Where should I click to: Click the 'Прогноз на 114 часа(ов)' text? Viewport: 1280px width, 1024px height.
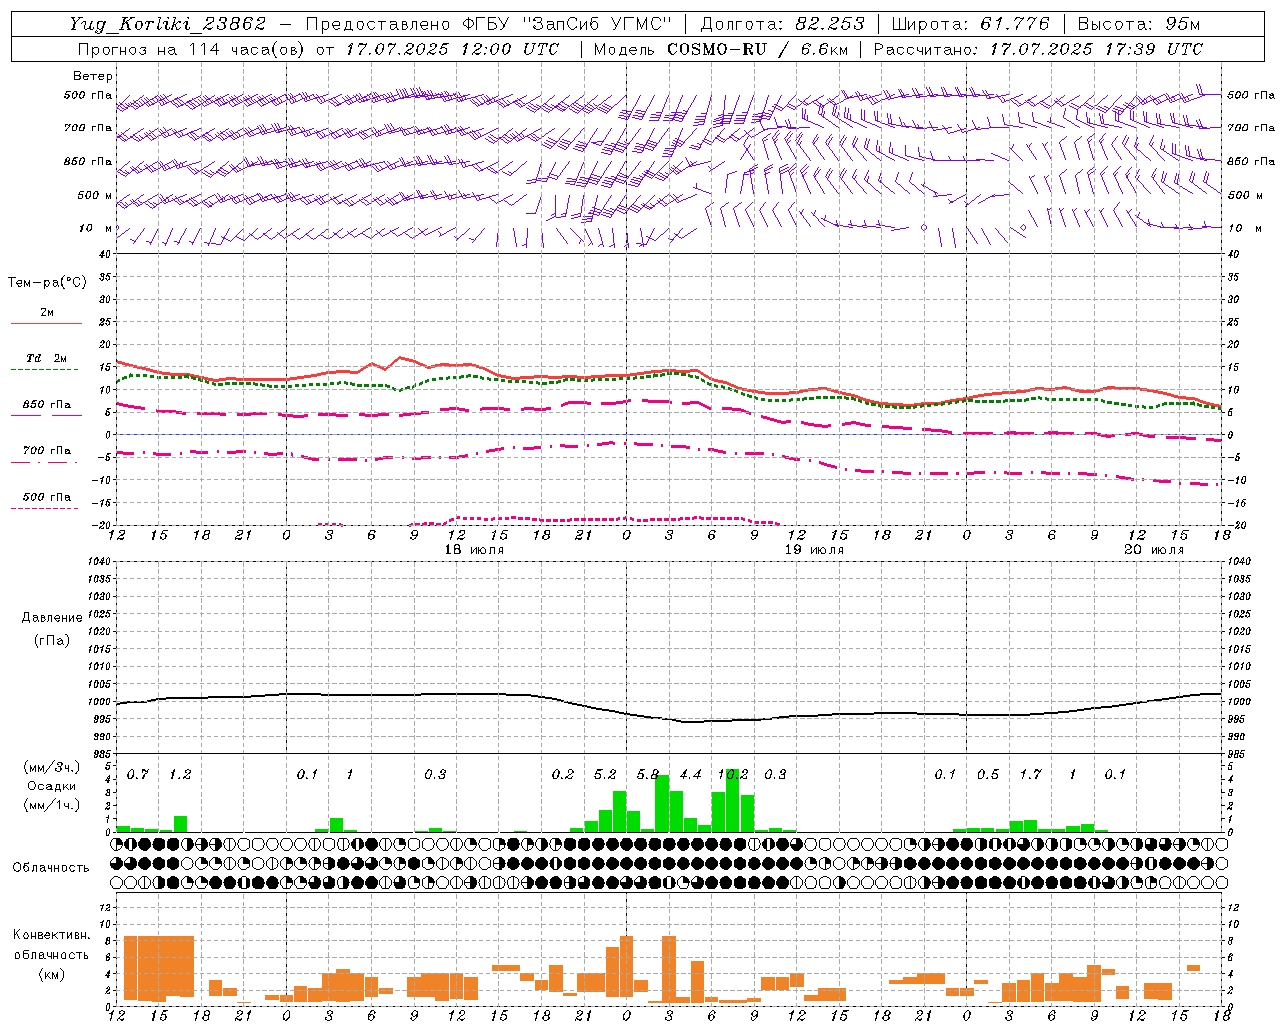tap(191, 49)
